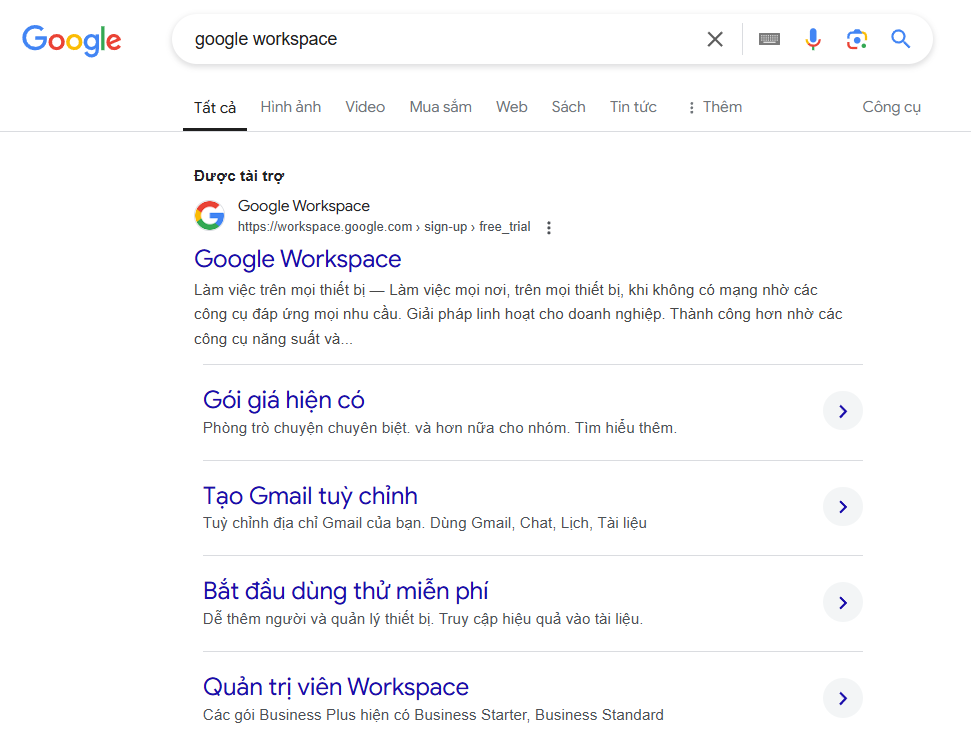Click the Google Workspace favicon

210,215
